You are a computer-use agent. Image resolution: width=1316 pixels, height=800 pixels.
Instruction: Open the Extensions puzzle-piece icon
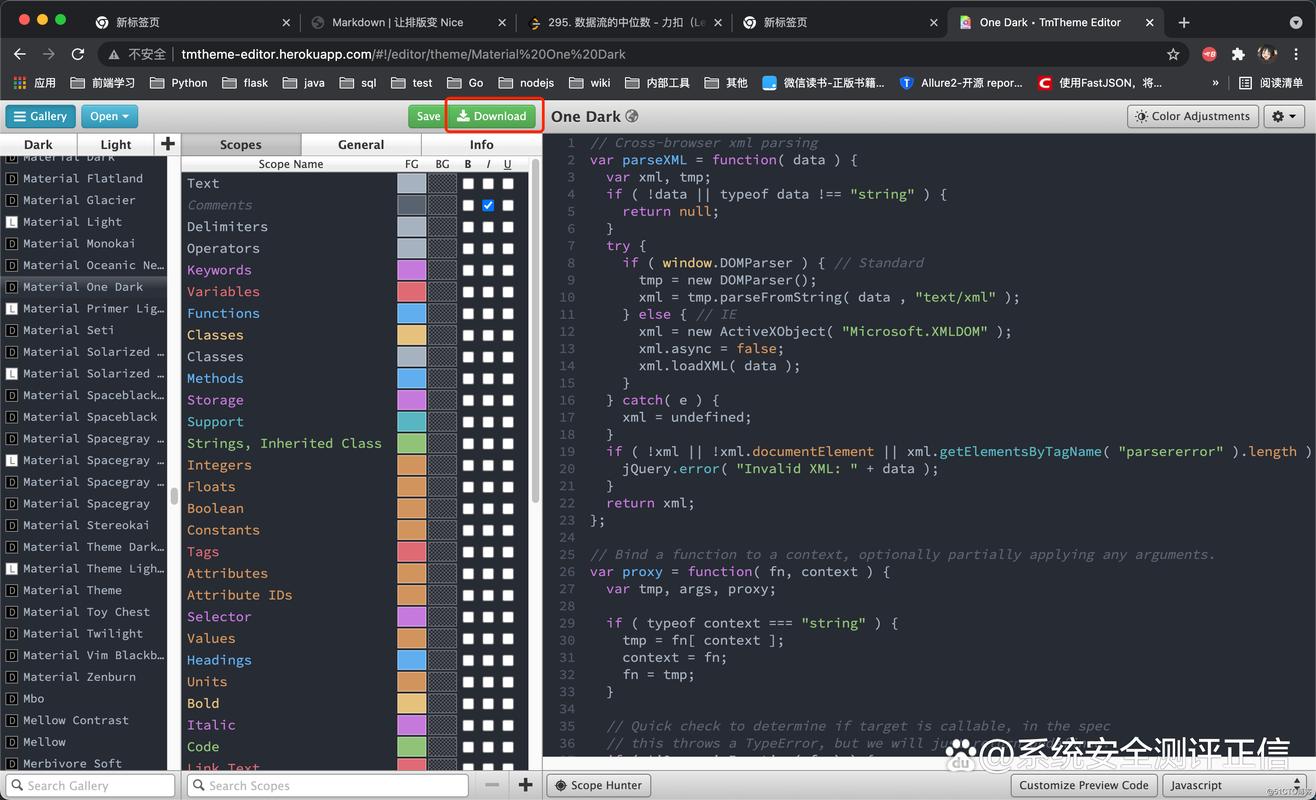[x=1238, y=54]
